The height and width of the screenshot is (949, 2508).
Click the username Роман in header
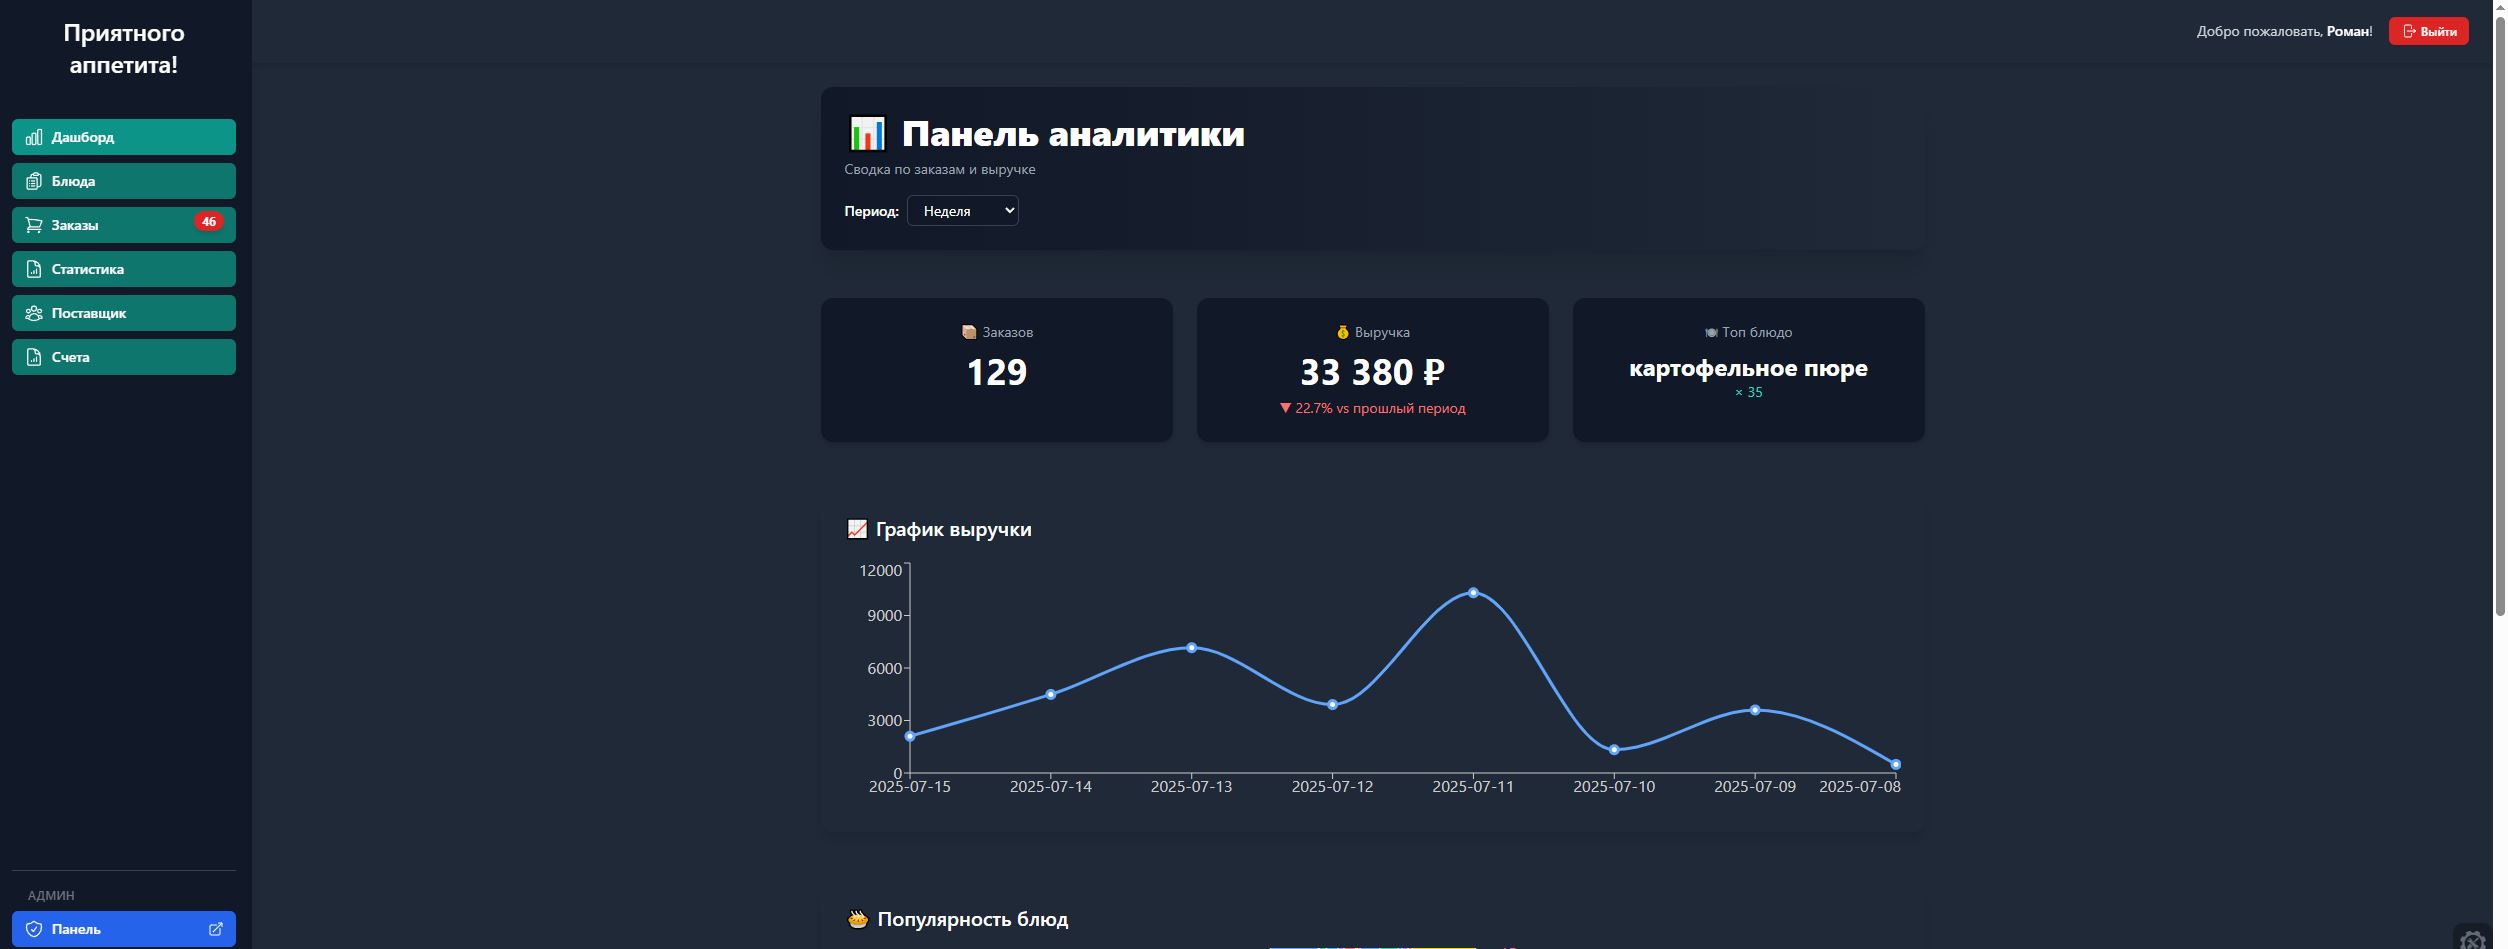tap(2347, 31)
